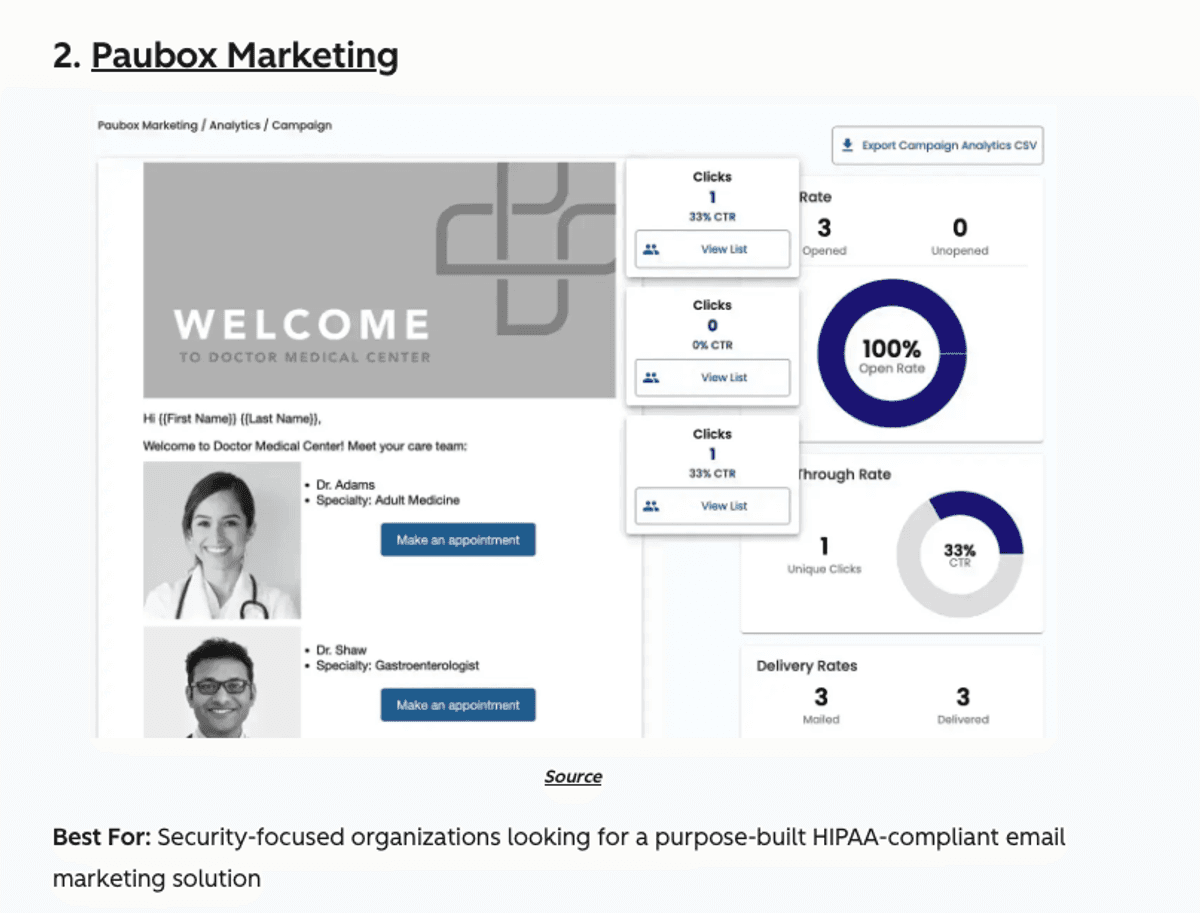Click people icon in bottom Clicks card

651,506
